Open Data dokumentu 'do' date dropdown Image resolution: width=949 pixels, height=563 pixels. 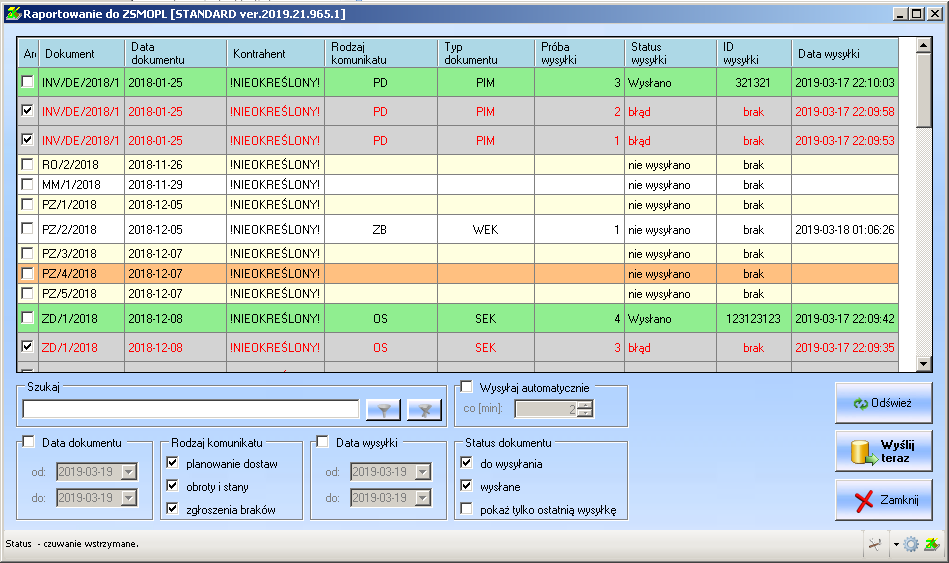129,498
